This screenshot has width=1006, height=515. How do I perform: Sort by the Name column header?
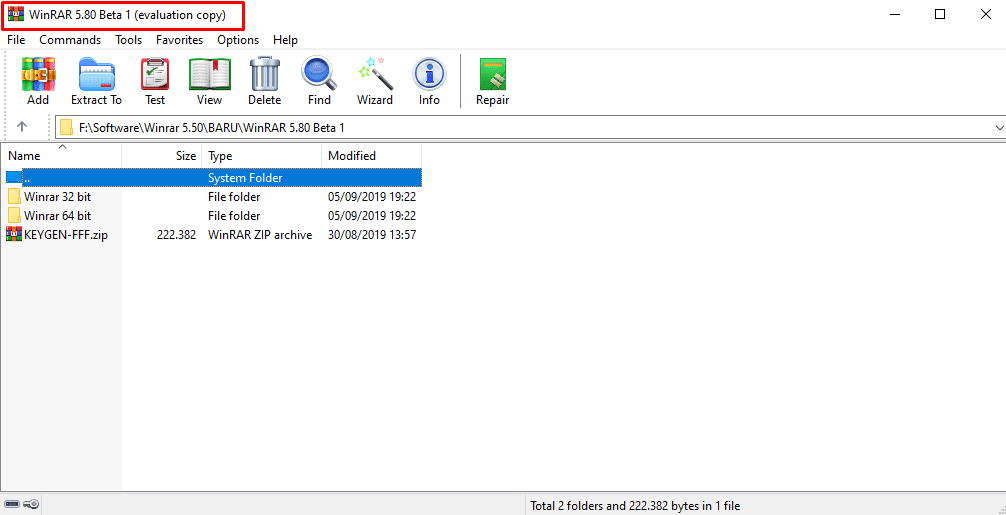click(x=61, y=156)
